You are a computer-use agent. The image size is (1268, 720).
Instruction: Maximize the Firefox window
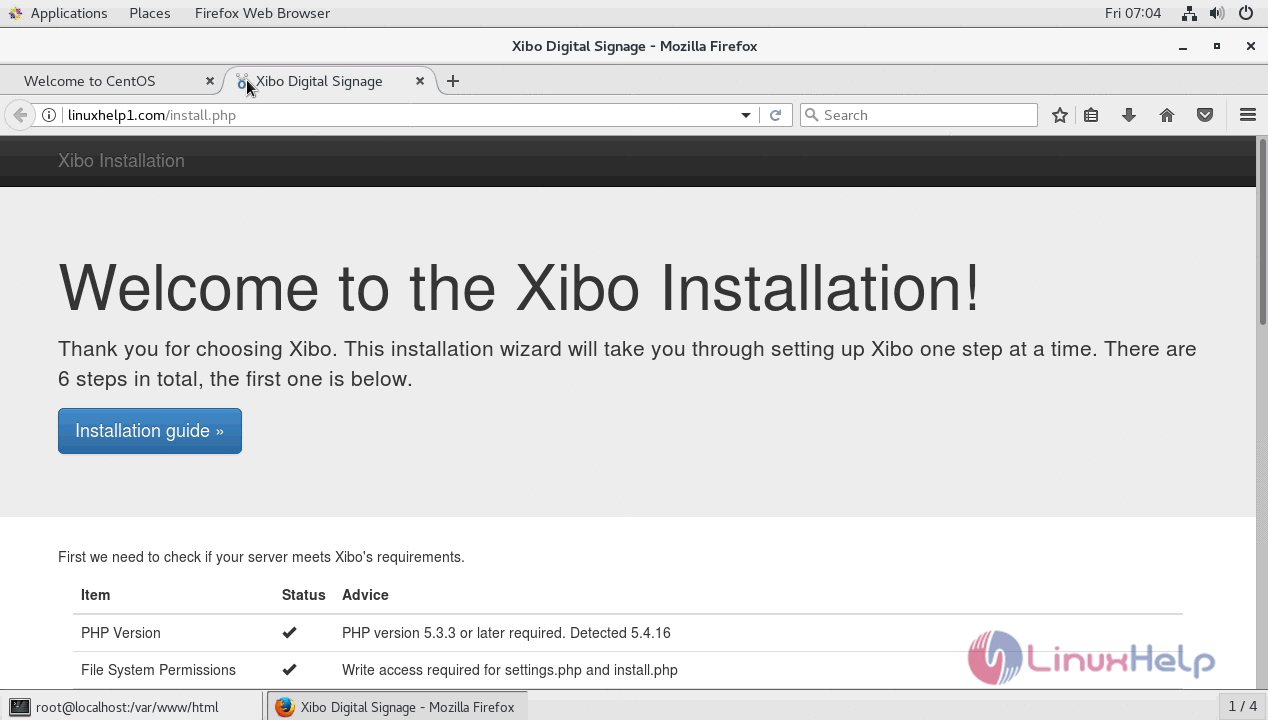pos(1217,46)
